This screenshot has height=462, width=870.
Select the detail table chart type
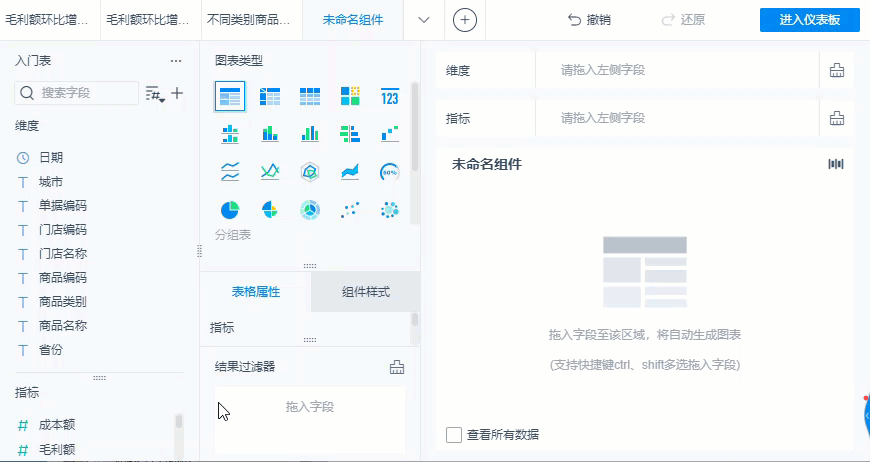click(x=310, y=97)
